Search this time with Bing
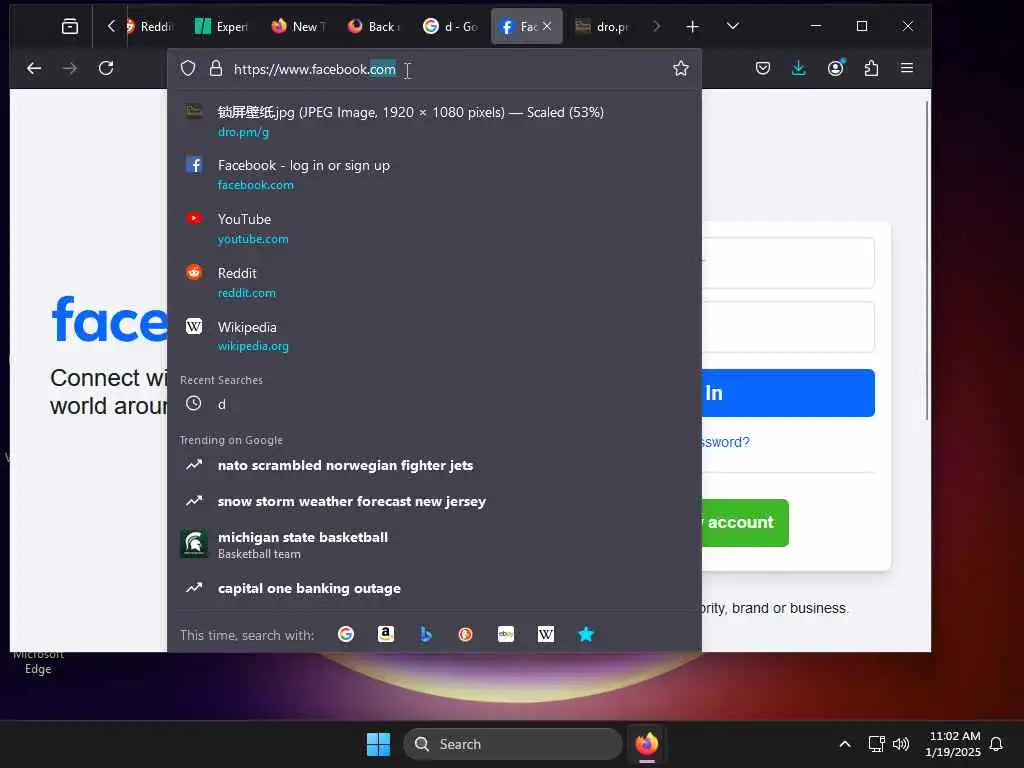This screenshot has width=1024, height=768. click(x=426, y=634)
